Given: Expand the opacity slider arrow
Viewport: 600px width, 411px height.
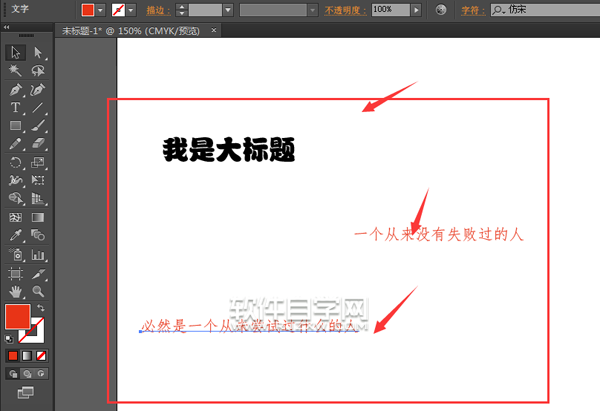Looking at the screenshot, I should coord(416,10).
